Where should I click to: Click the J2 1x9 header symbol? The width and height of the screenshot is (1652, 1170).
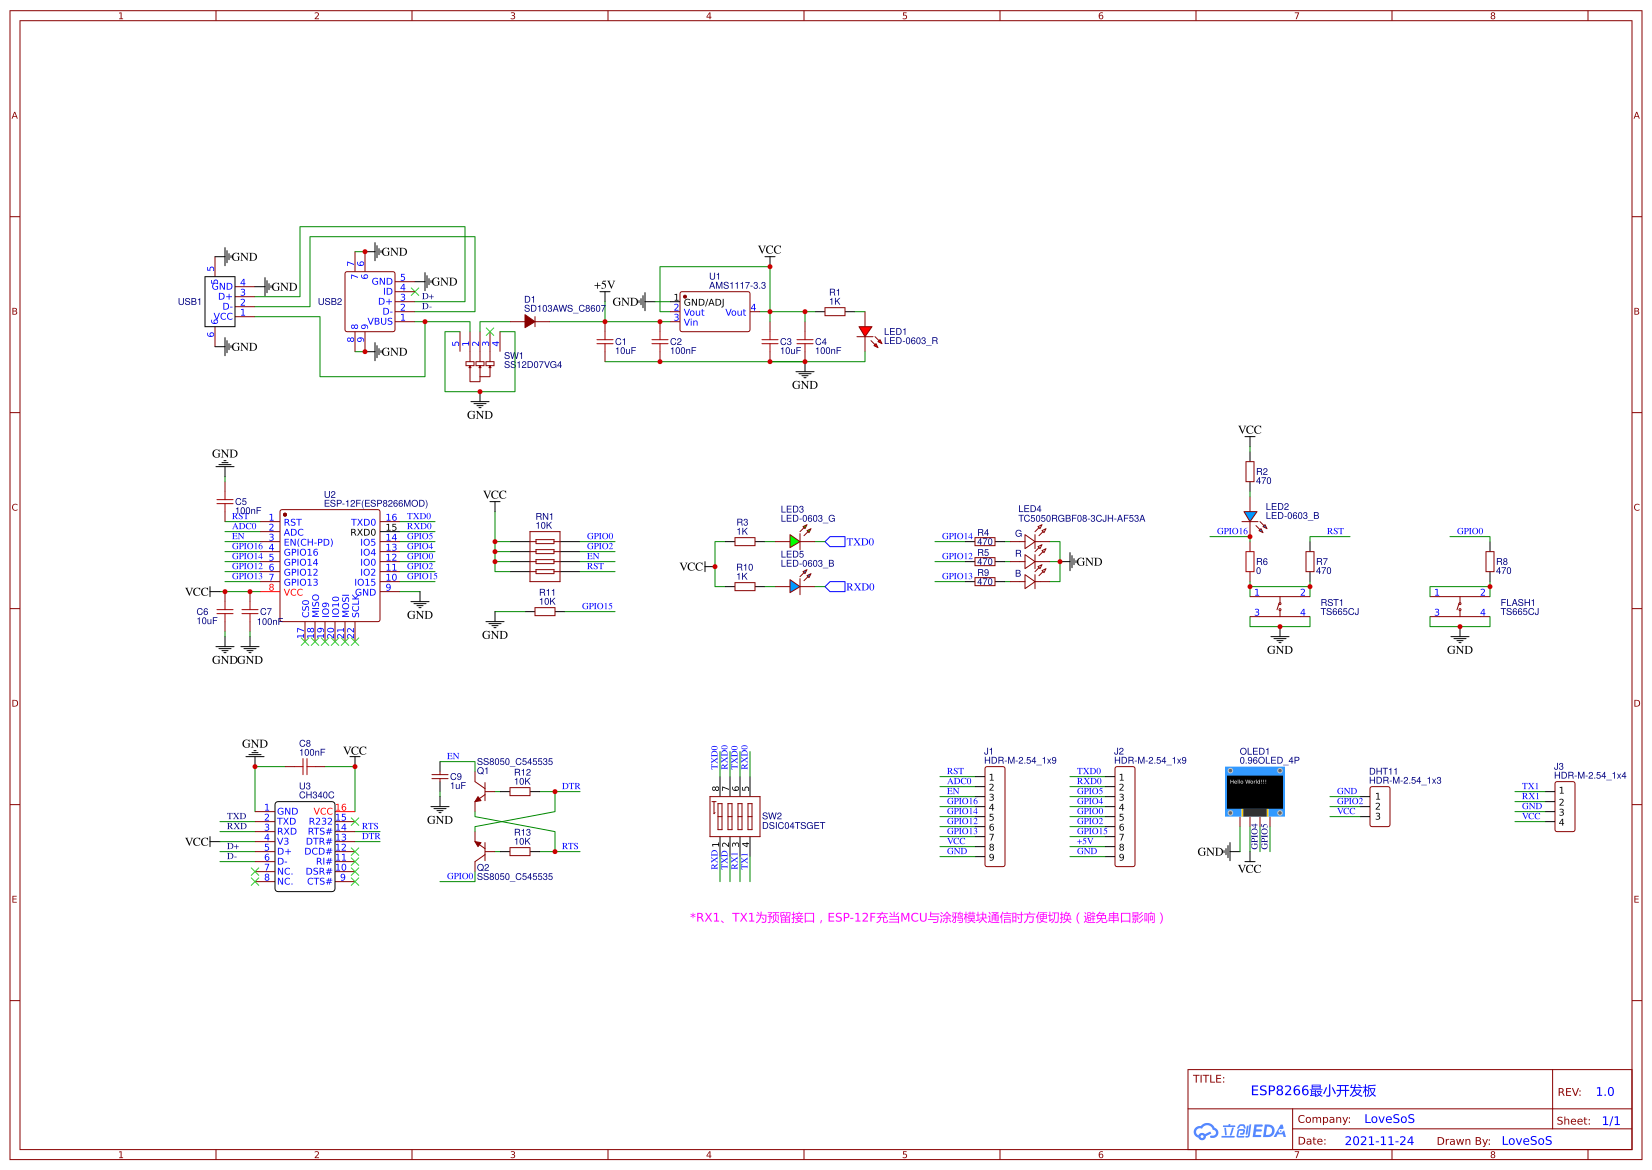tap(1125, 817)
